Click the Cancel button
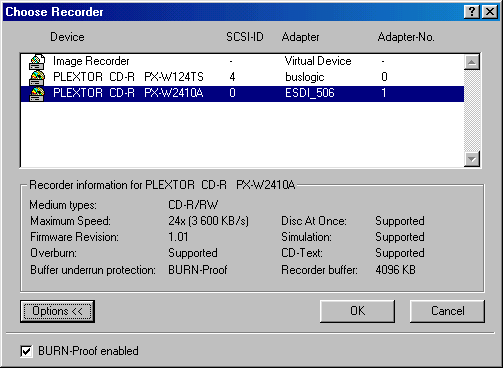 pyautogui.click(x=447, y=311)
